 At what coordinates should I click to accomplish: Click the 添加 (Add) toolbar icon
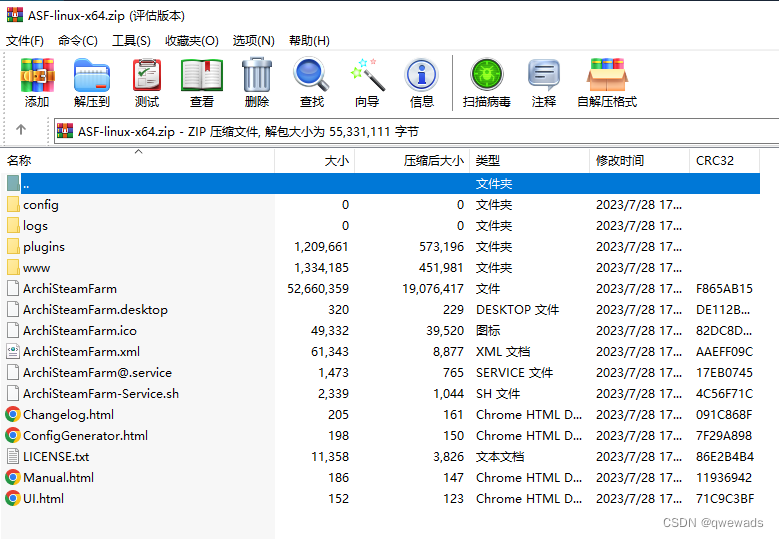[x=37, y=75]
